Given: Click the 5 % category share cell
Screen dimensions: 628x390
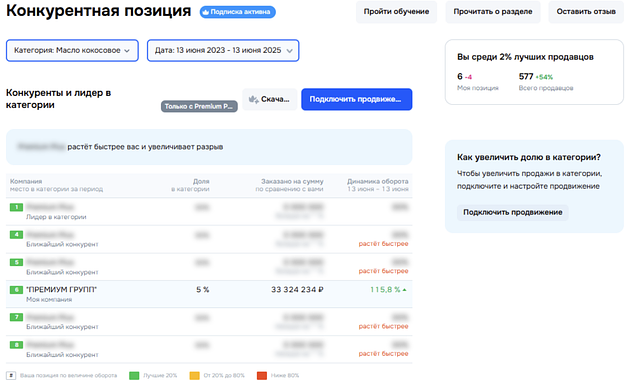Looking at the screenshot, I should [x=203, y=289].
